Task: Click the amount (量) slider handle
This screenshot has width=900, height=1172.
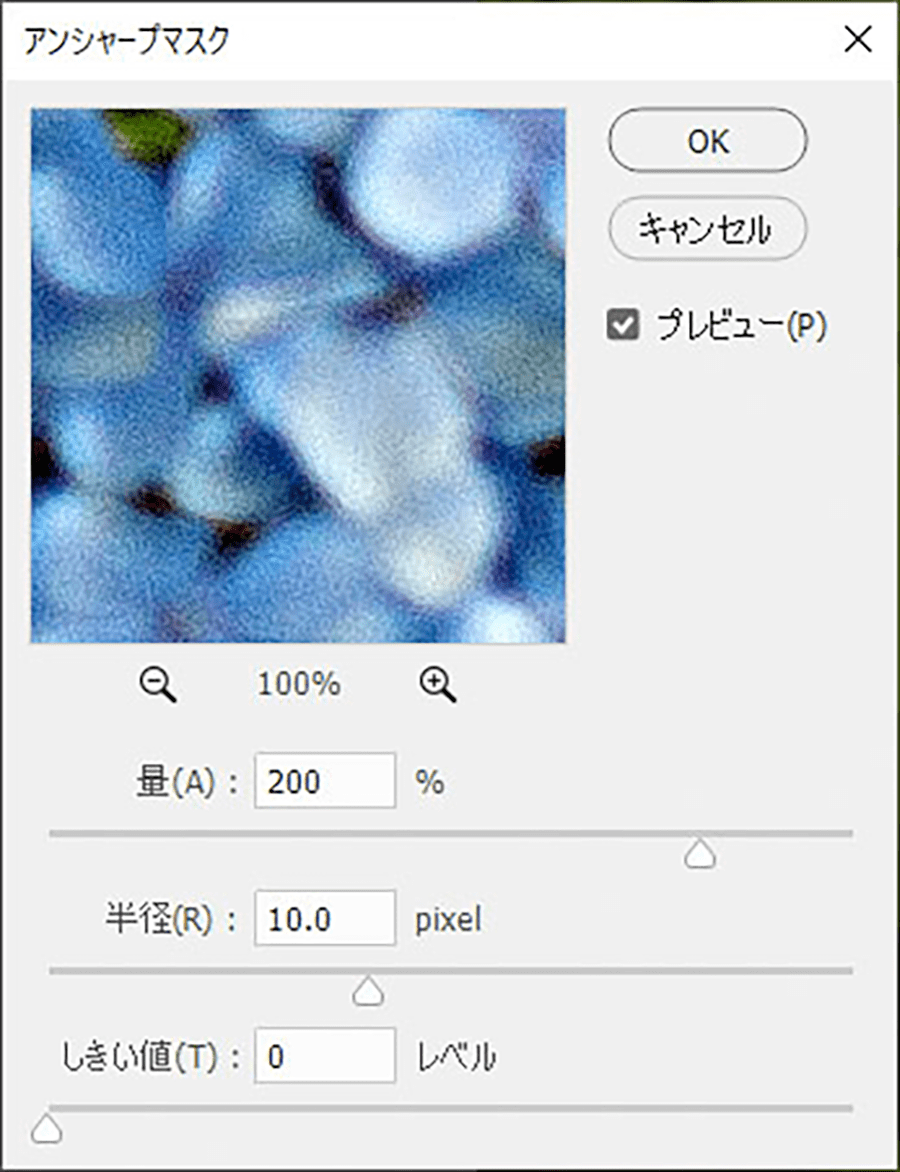Action: pos(700,854)
